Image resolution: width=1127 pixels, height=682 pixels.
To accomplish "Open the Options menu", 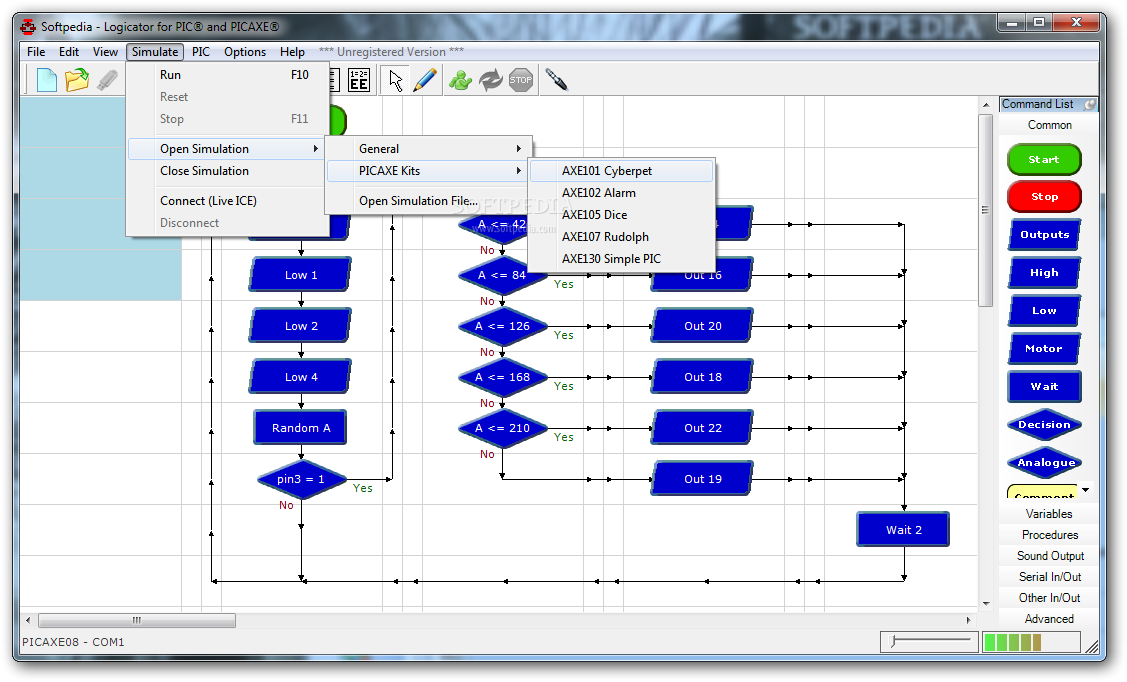I will click(x=244, y=52).
